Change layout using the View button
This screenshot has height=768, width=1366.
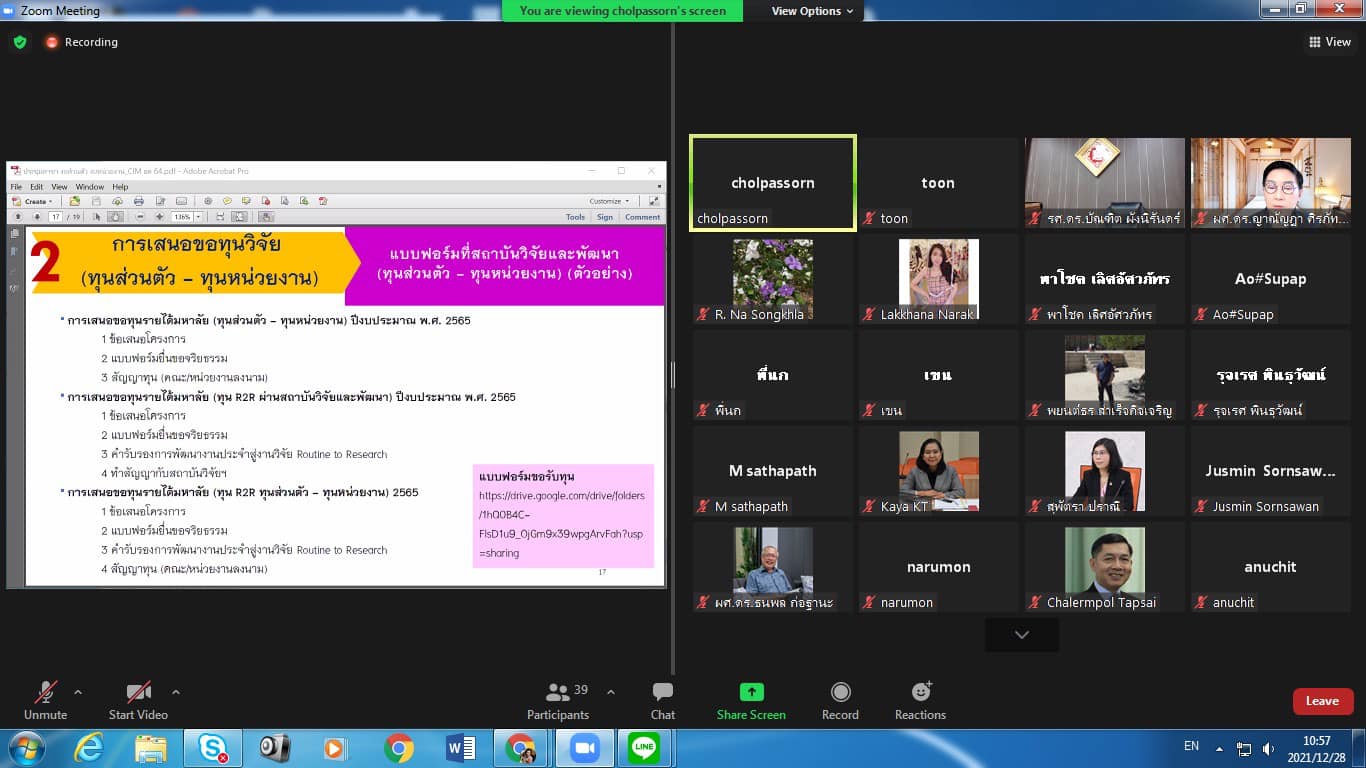point(1330,42)
